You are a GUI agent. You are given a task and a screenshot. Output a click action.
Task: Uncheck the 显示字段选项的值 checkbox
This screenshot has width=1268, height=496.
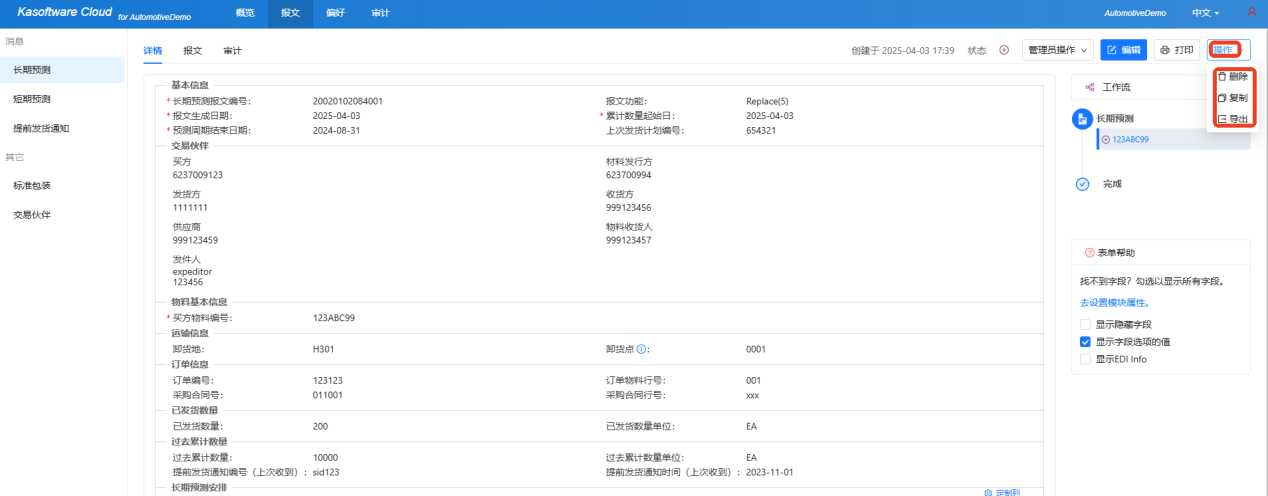pos(1086,341)
